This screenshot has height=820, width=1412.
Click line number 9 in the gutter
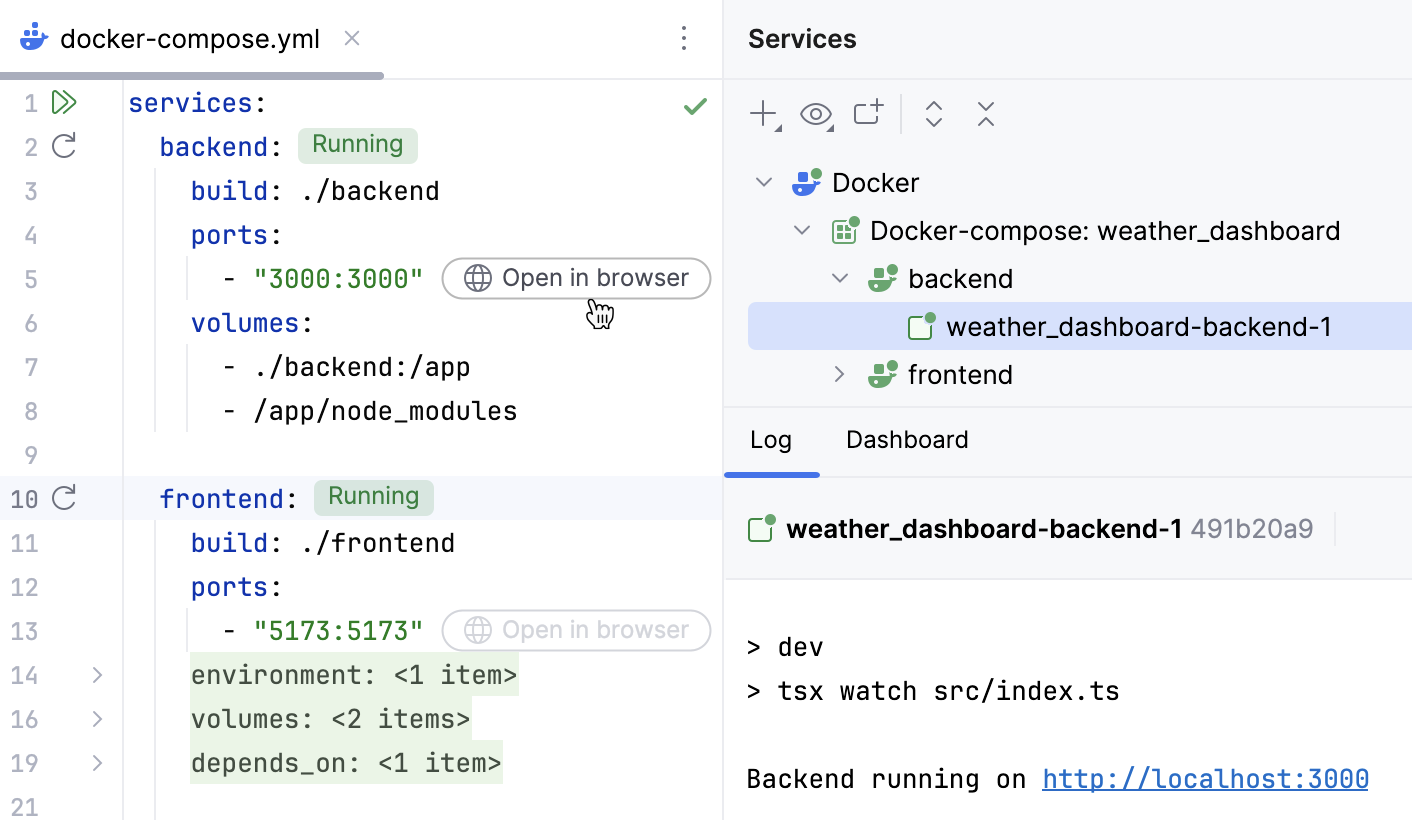point(31,455)
